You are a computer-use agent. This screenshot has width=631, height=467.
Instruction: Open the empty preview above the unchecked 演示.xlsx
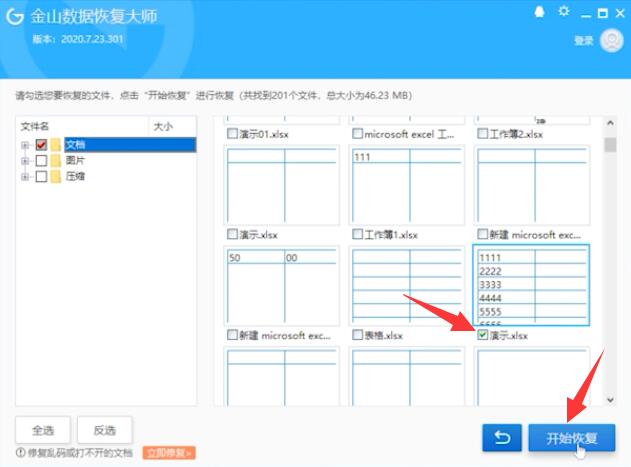(282, 185)
